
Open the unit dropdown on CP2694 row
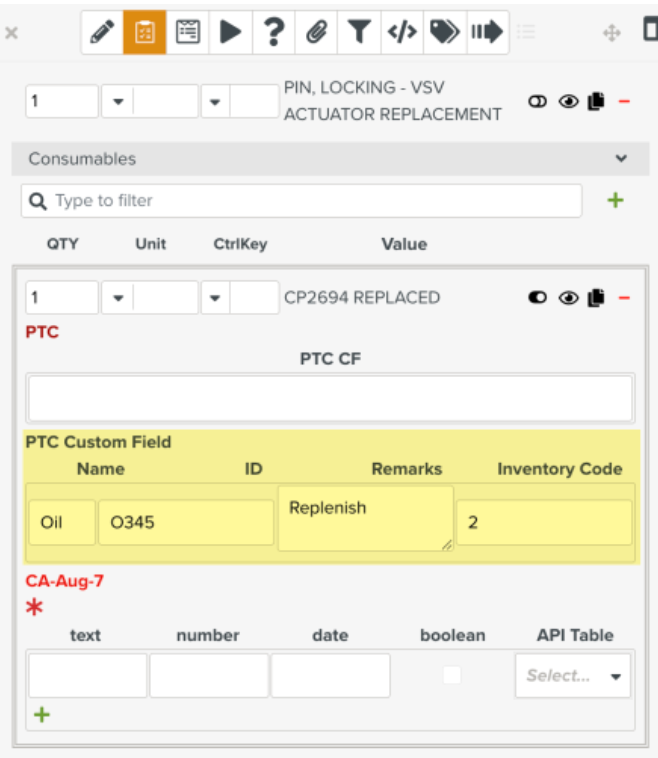pos(117,297)
